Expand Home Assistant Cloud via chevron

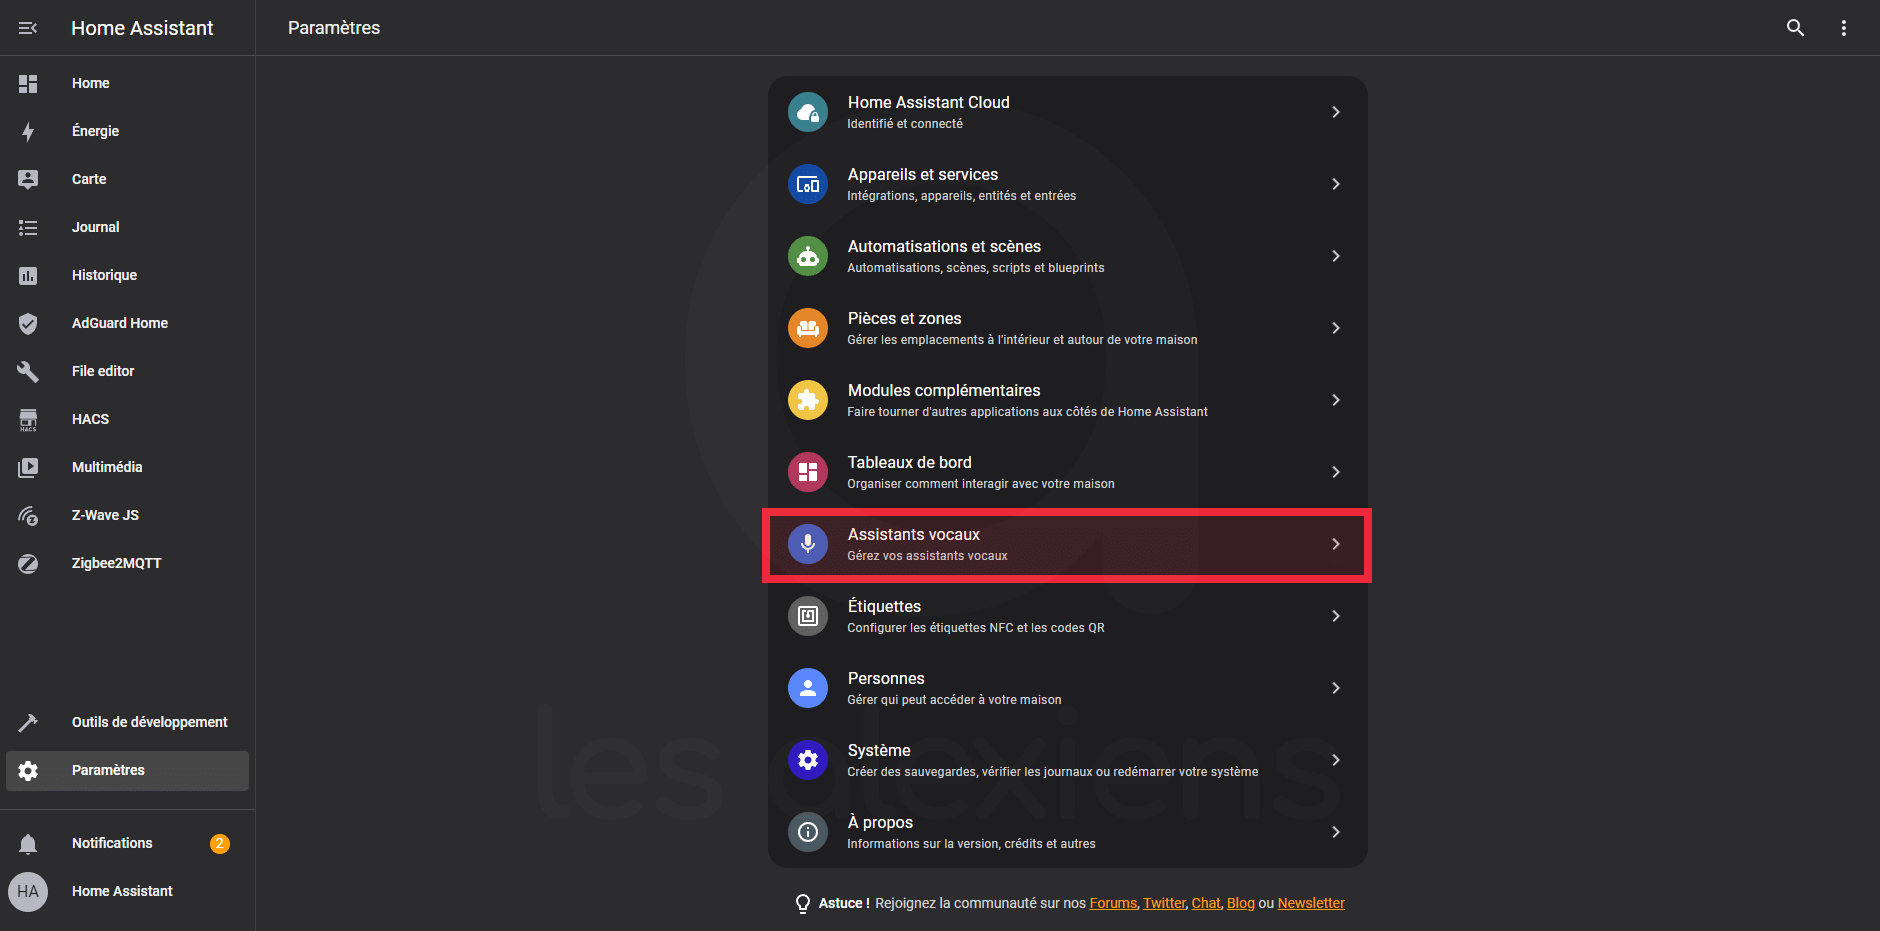1336,112
